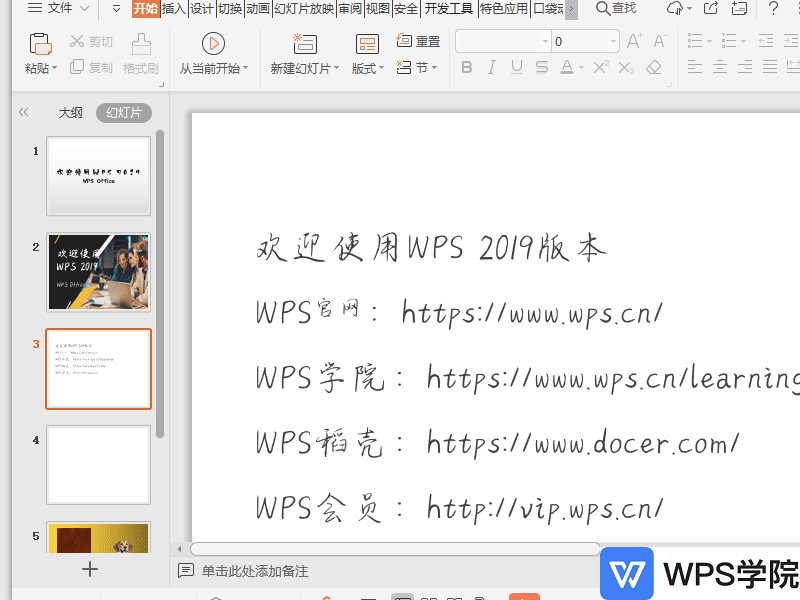Open the Developer Tools (开发工具) tab
Image resolution: width=800 pixels, height=600 pixels.
tap(449, 9)
